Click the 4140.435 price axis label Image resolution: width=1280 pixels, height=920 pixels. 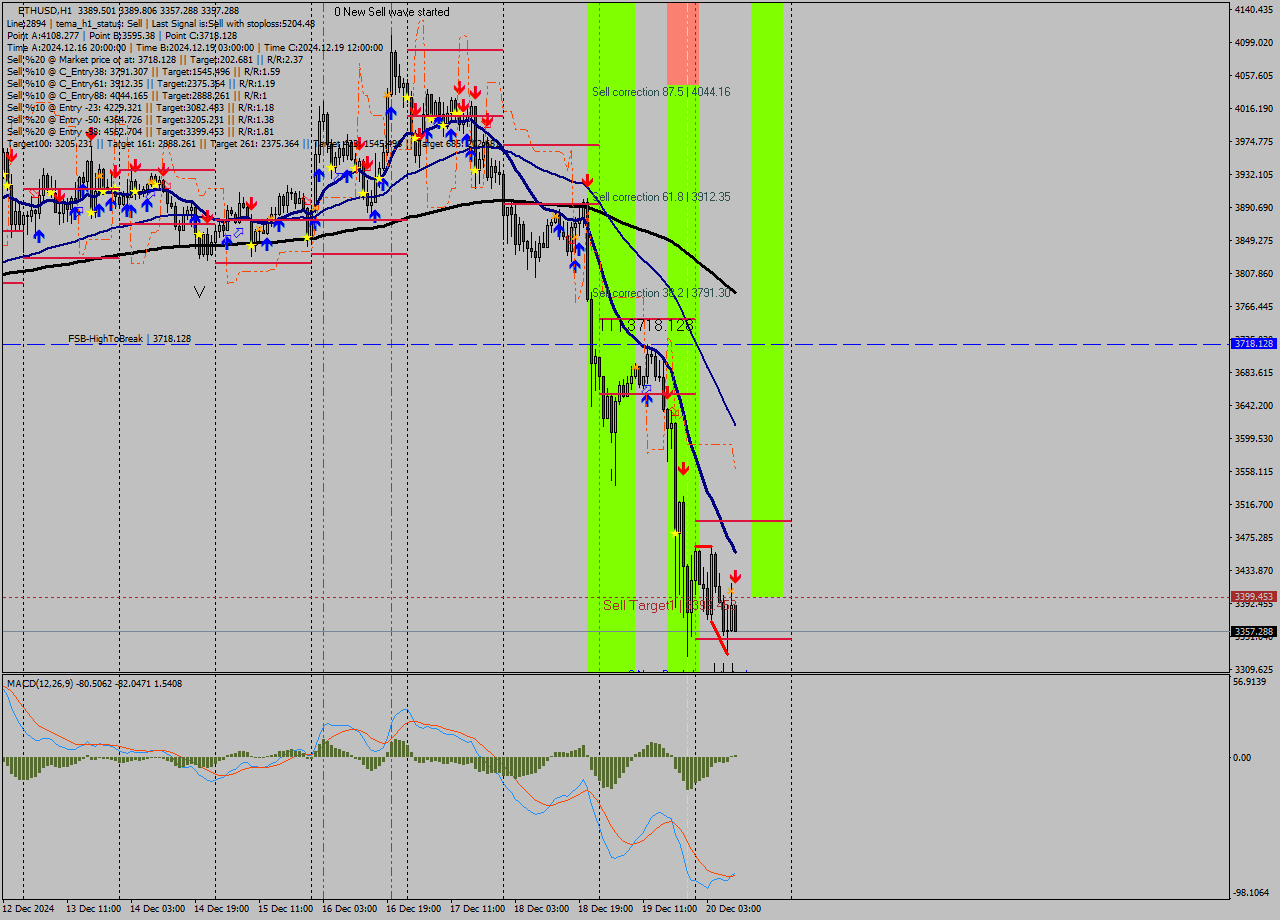(x=1254, y=9)
